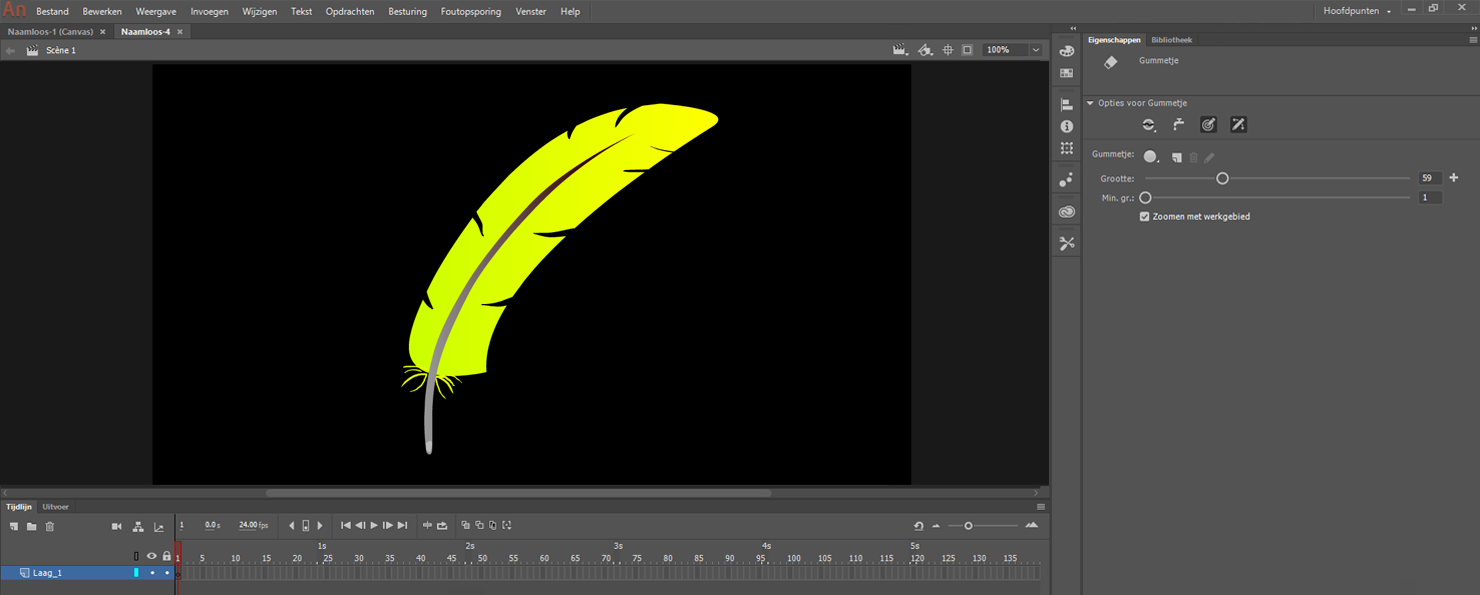1480x595 pixels.
Task: Open the Wijzigen menu
Action: coord(260,12)
